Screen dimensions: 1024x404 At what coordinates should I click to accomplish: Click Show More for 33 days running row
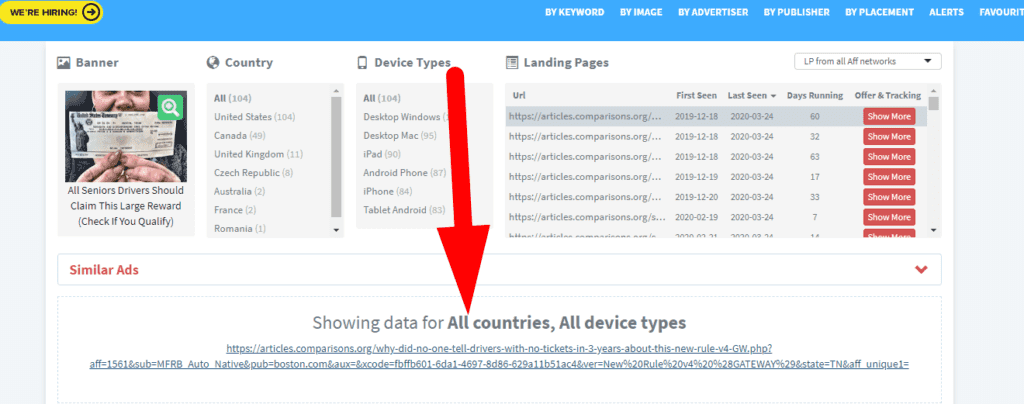click(x=889, y=197)
